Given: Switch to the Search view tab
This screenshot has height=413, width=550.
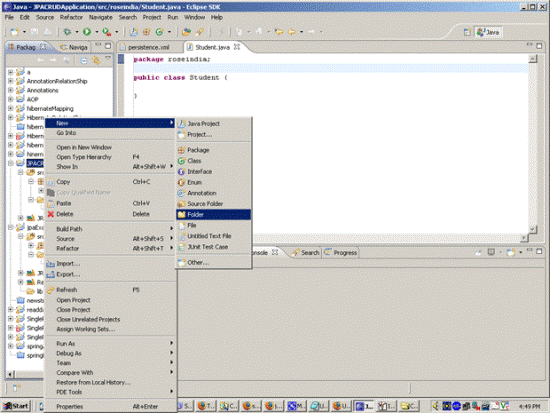Looking at the screenshot, I should tap(306, 253).
